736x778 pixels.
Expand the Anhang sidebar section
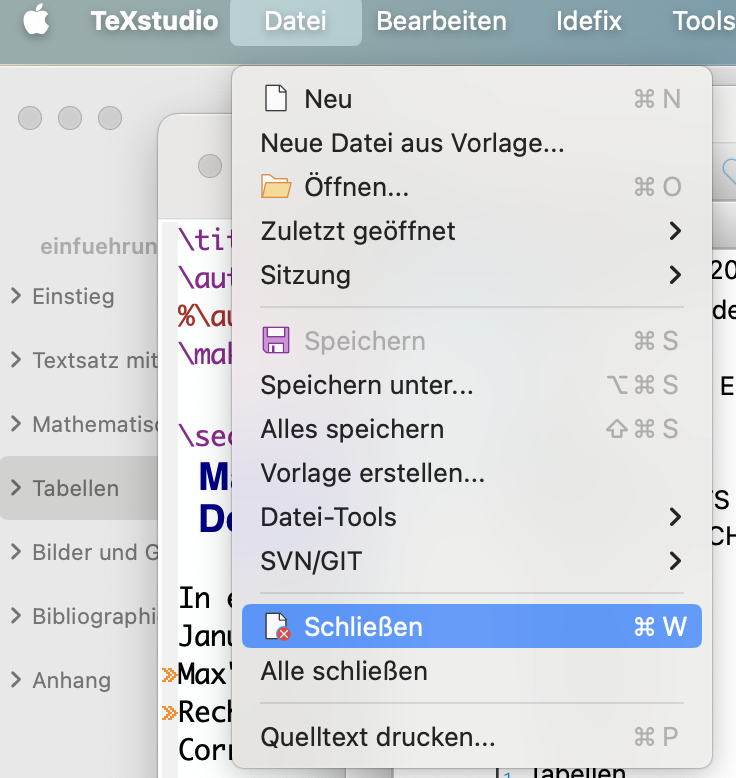pyautogui.click(x=16, y=680)
